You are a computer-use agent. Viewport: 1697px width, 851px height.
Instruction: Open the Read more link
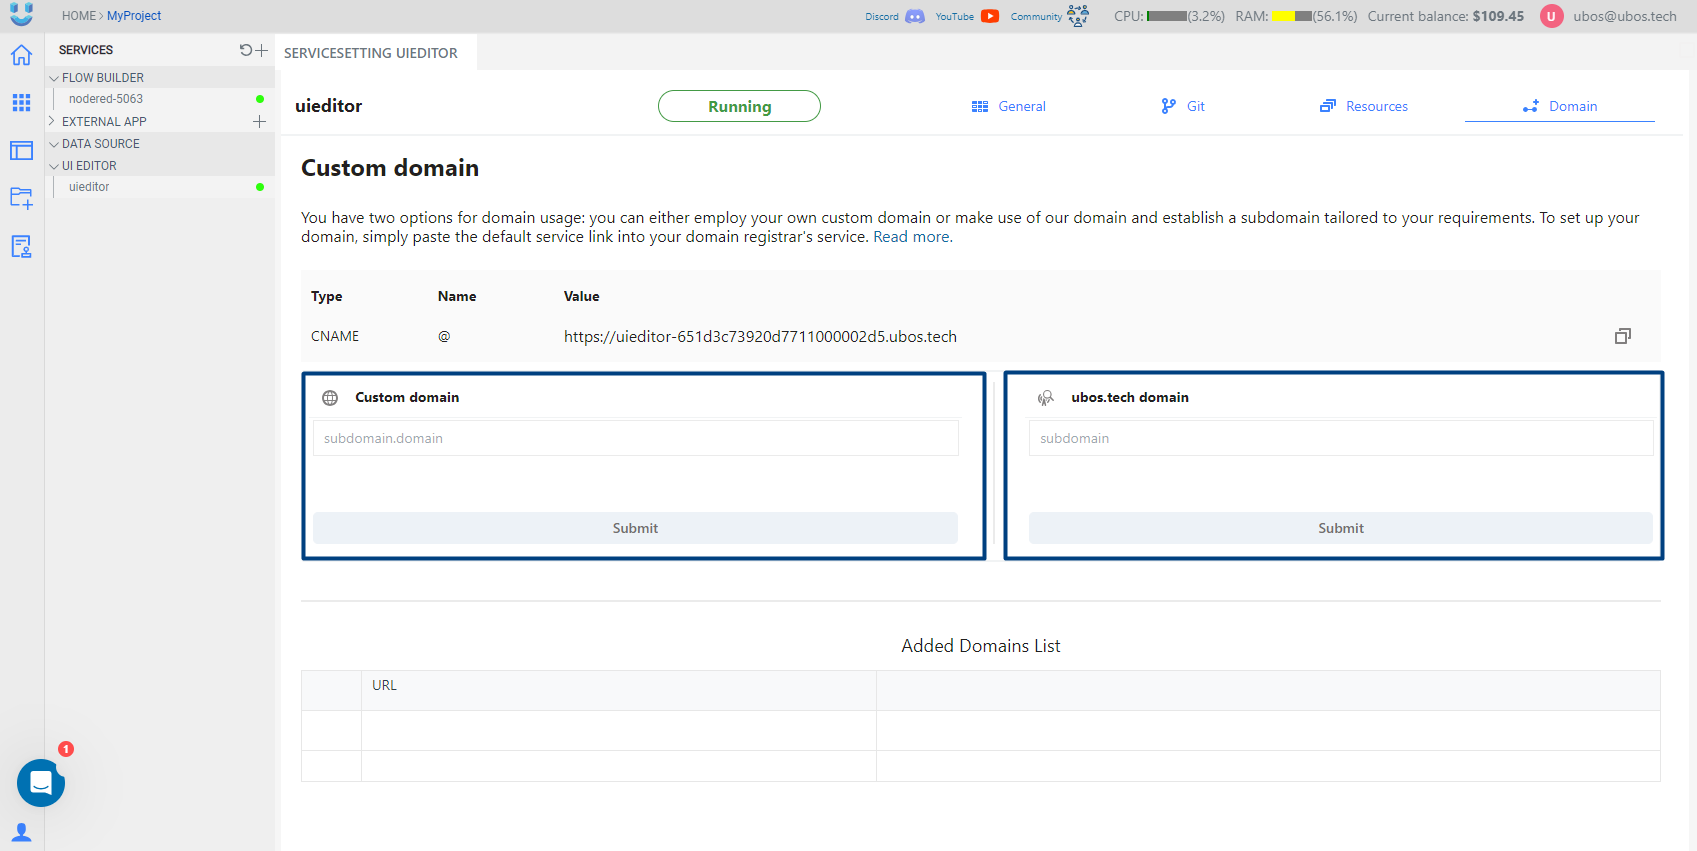click(x=912, y=237)
